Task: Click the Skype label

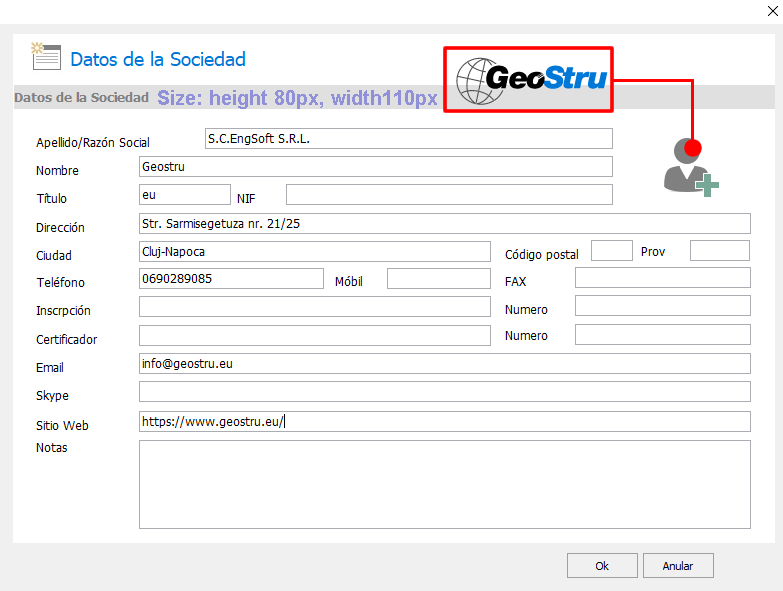Action: click(52, 396)
